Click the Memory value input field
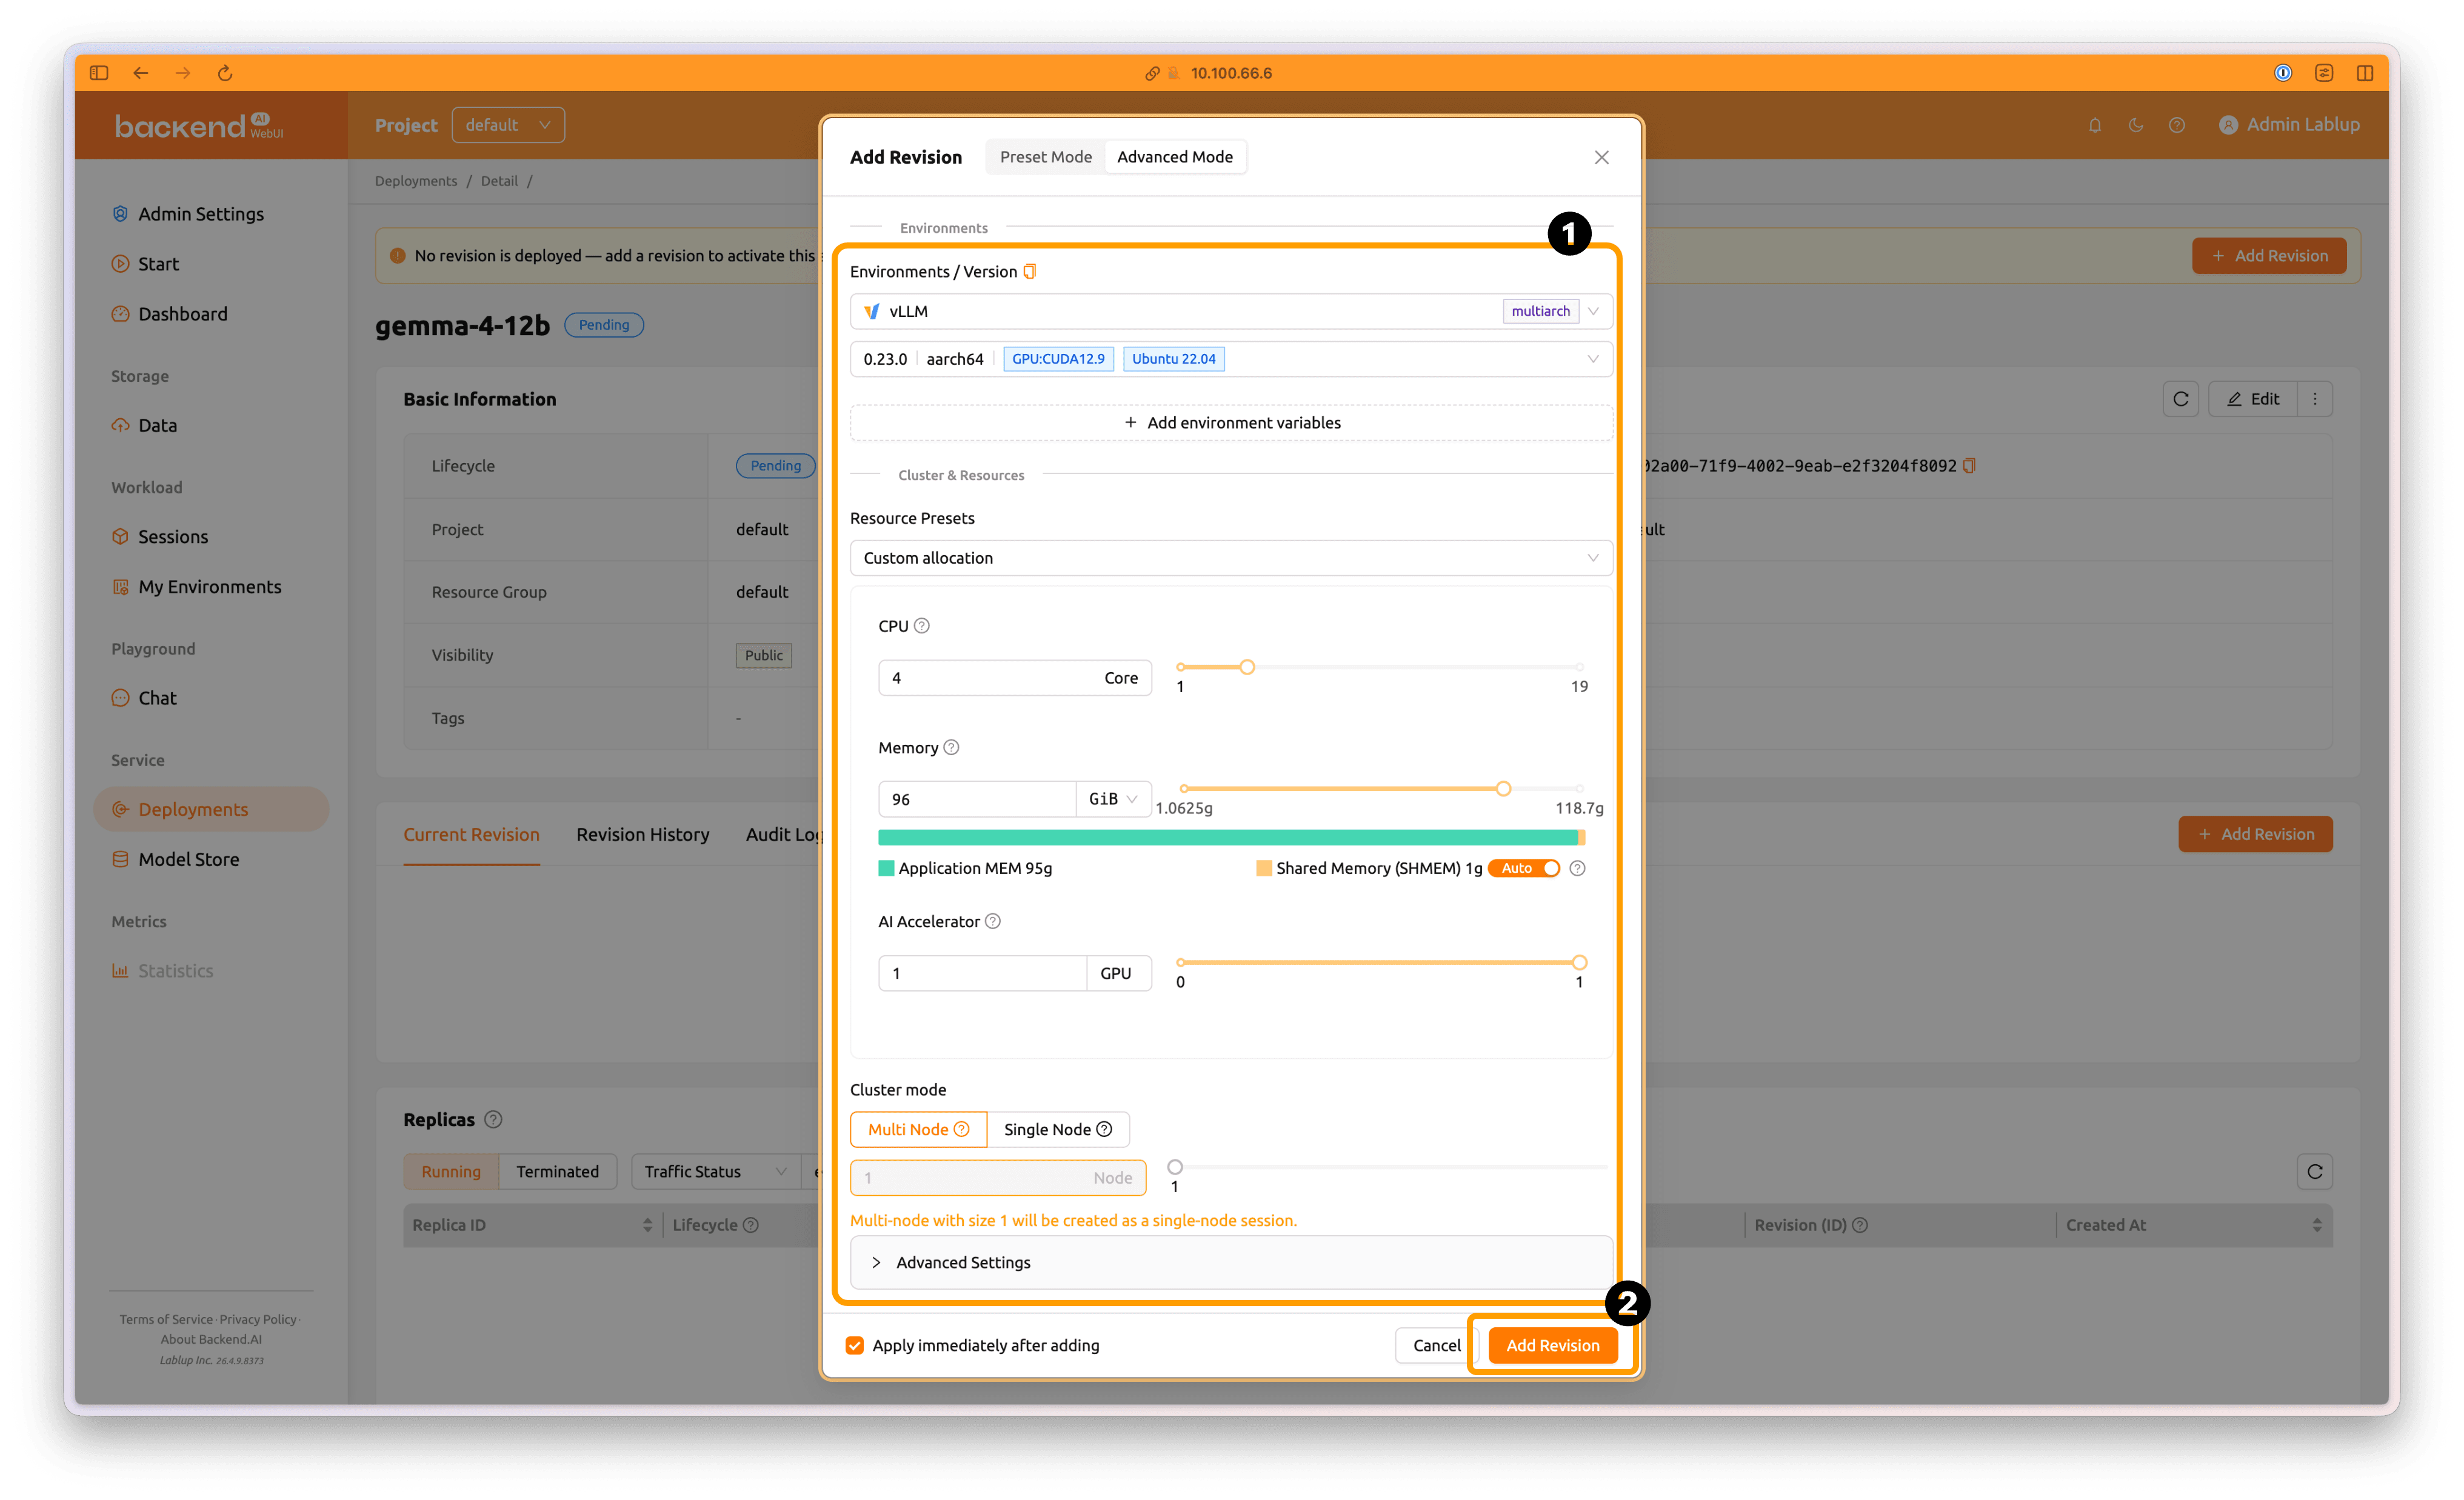Screen dimensions: 2464x1500 tap(977, 799)
